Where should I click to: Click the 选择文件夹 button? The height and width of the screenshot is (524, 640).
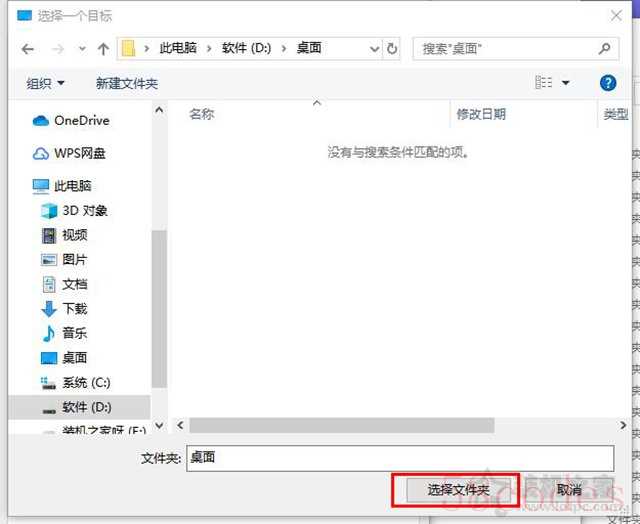pyautogui.click(x=457, y=490)
